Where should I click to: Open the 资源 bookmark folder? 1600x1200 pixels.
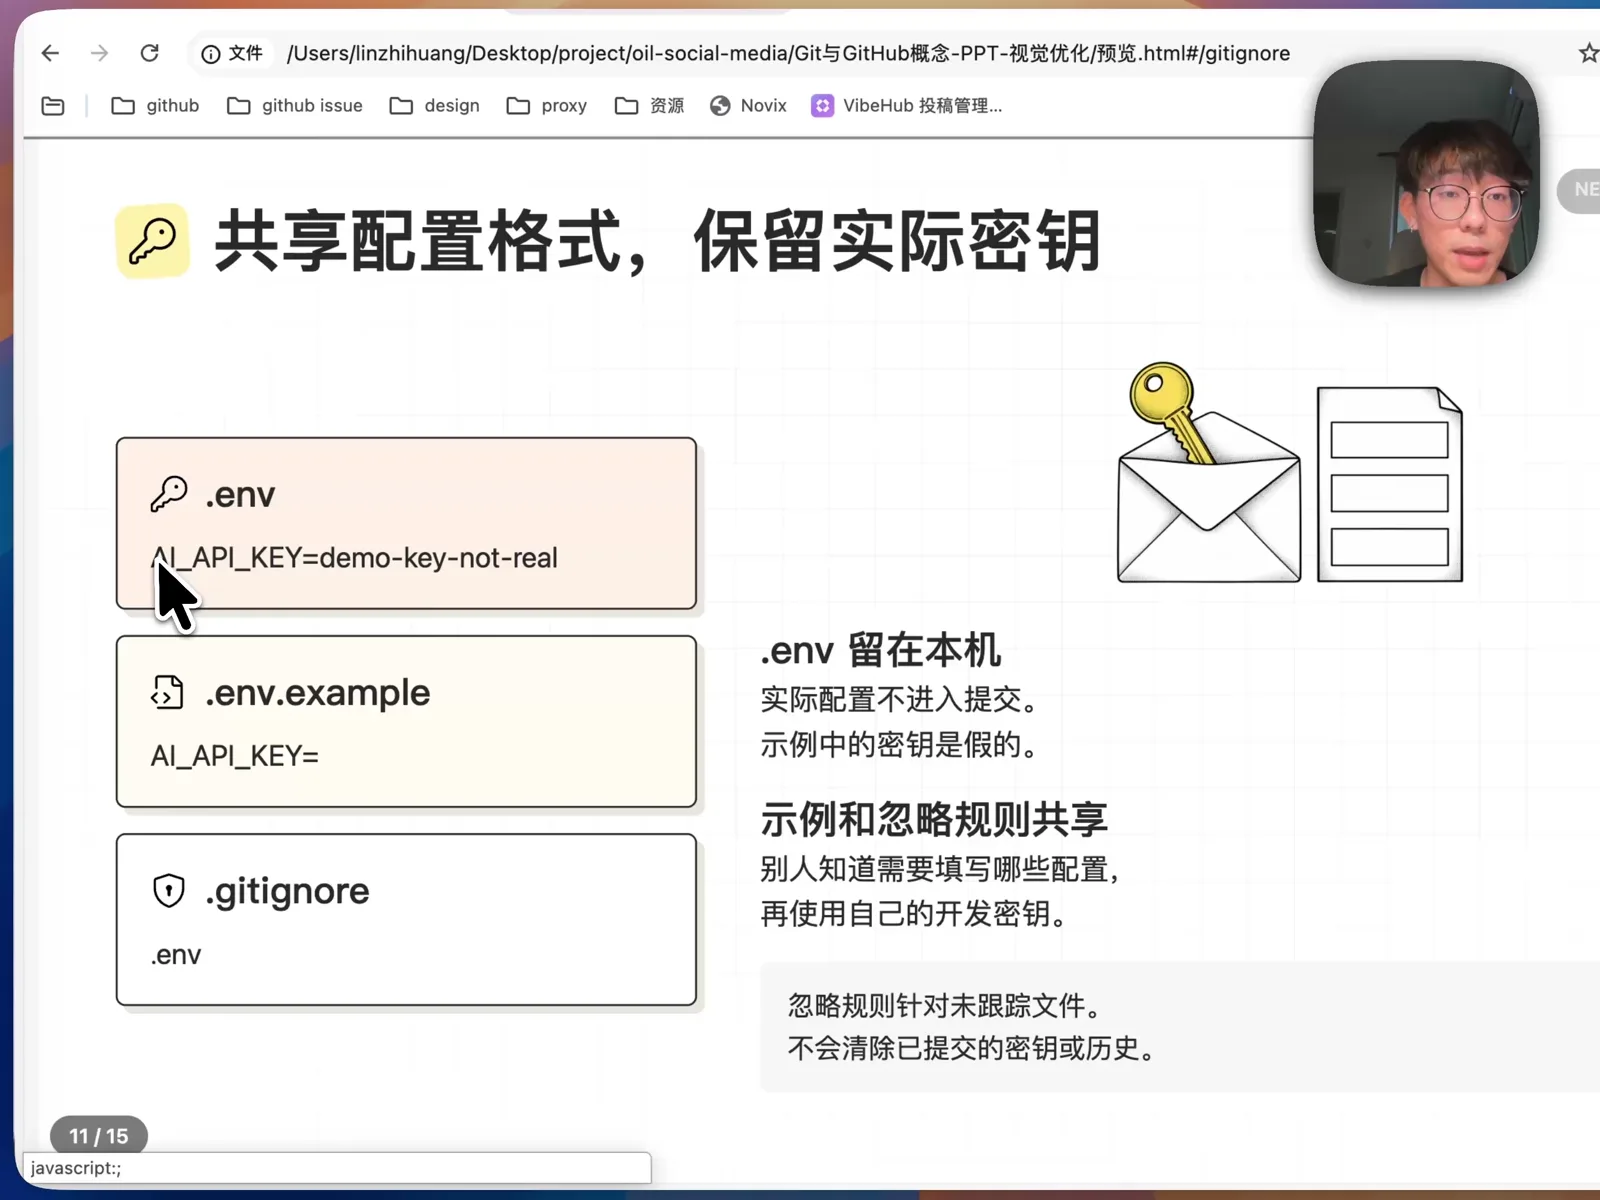(649, 106)
